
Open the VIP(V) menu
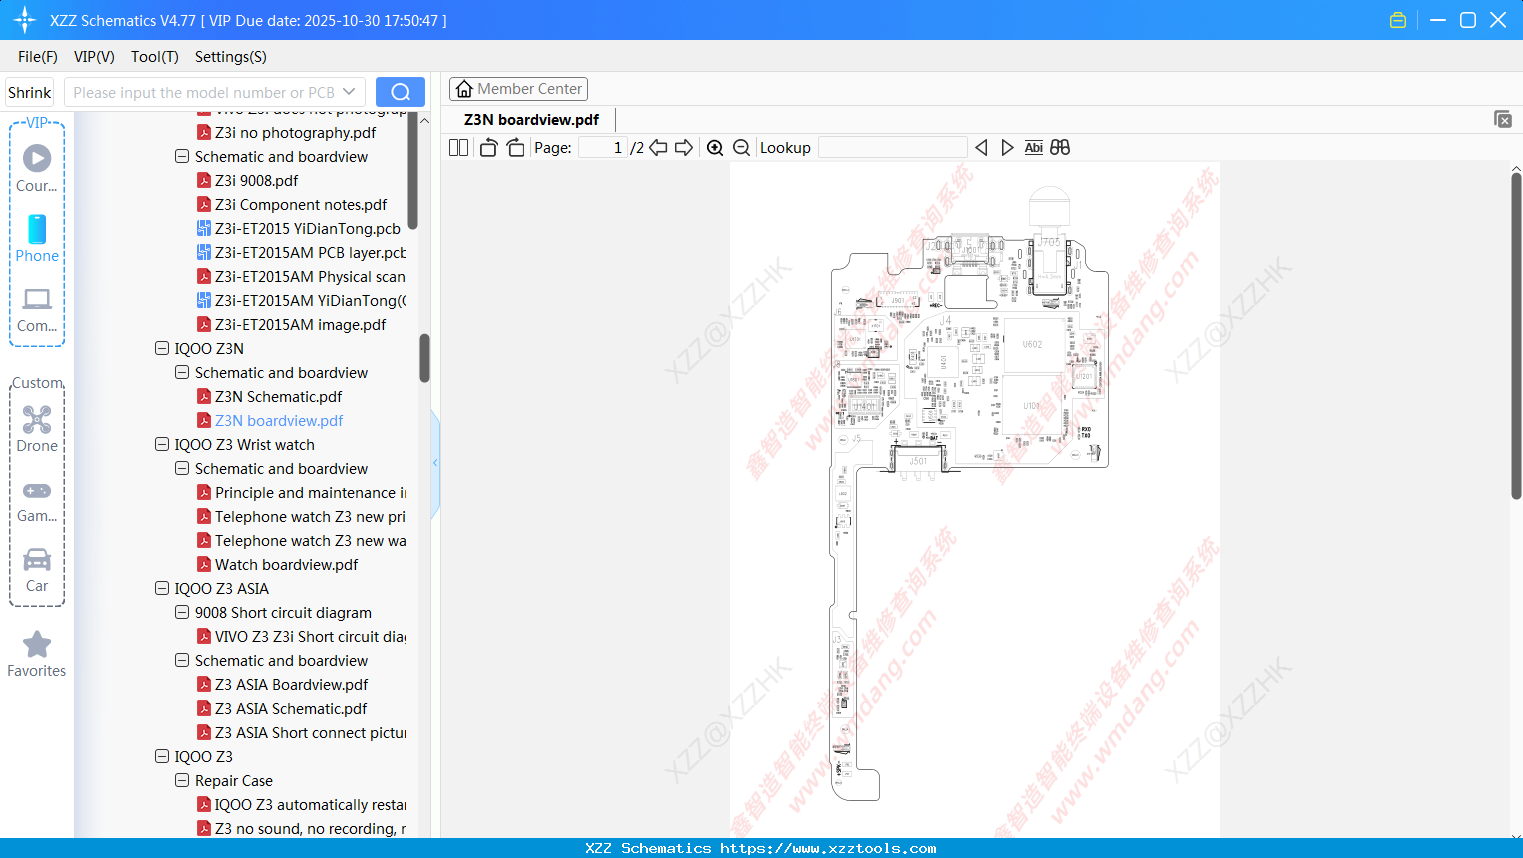click(x=94, y=57)
